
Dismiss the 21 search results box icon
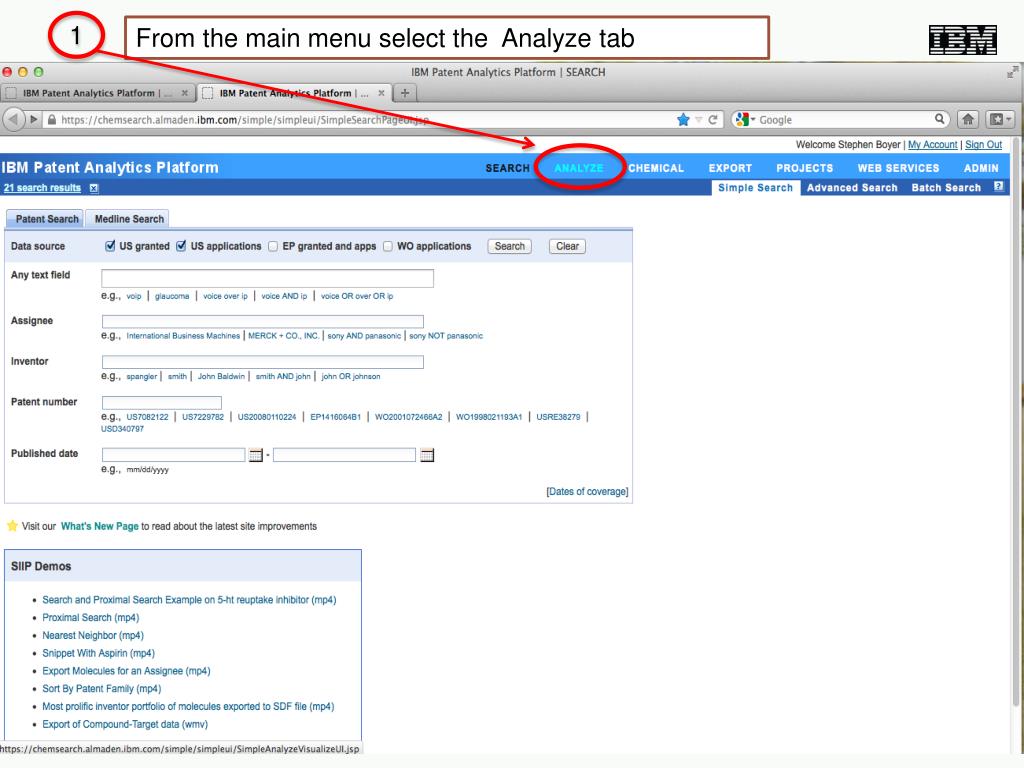94,188
